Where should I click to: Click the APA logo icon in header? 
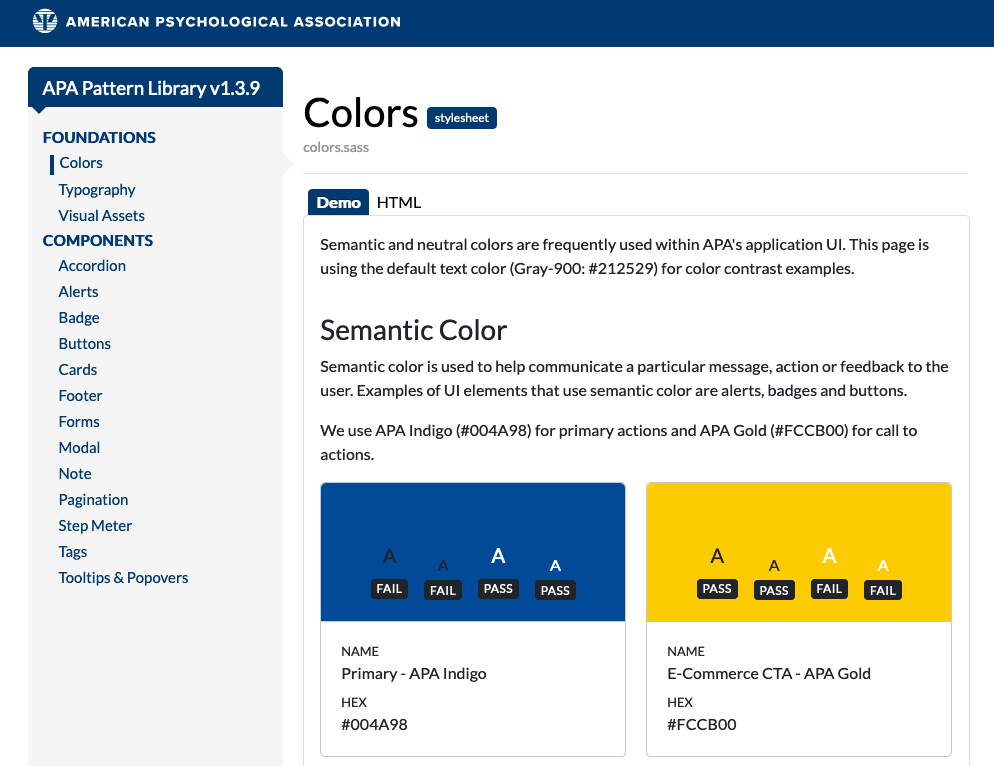pyautogui.click(x=46, y=21)
